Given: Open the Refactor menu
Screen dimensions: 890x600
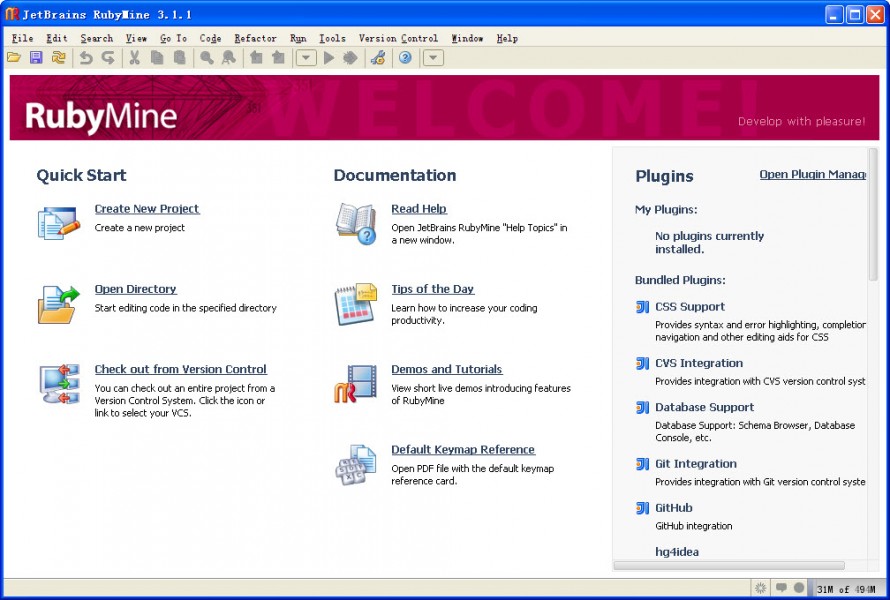Looking at the screenshot, I should click(255, 38).
